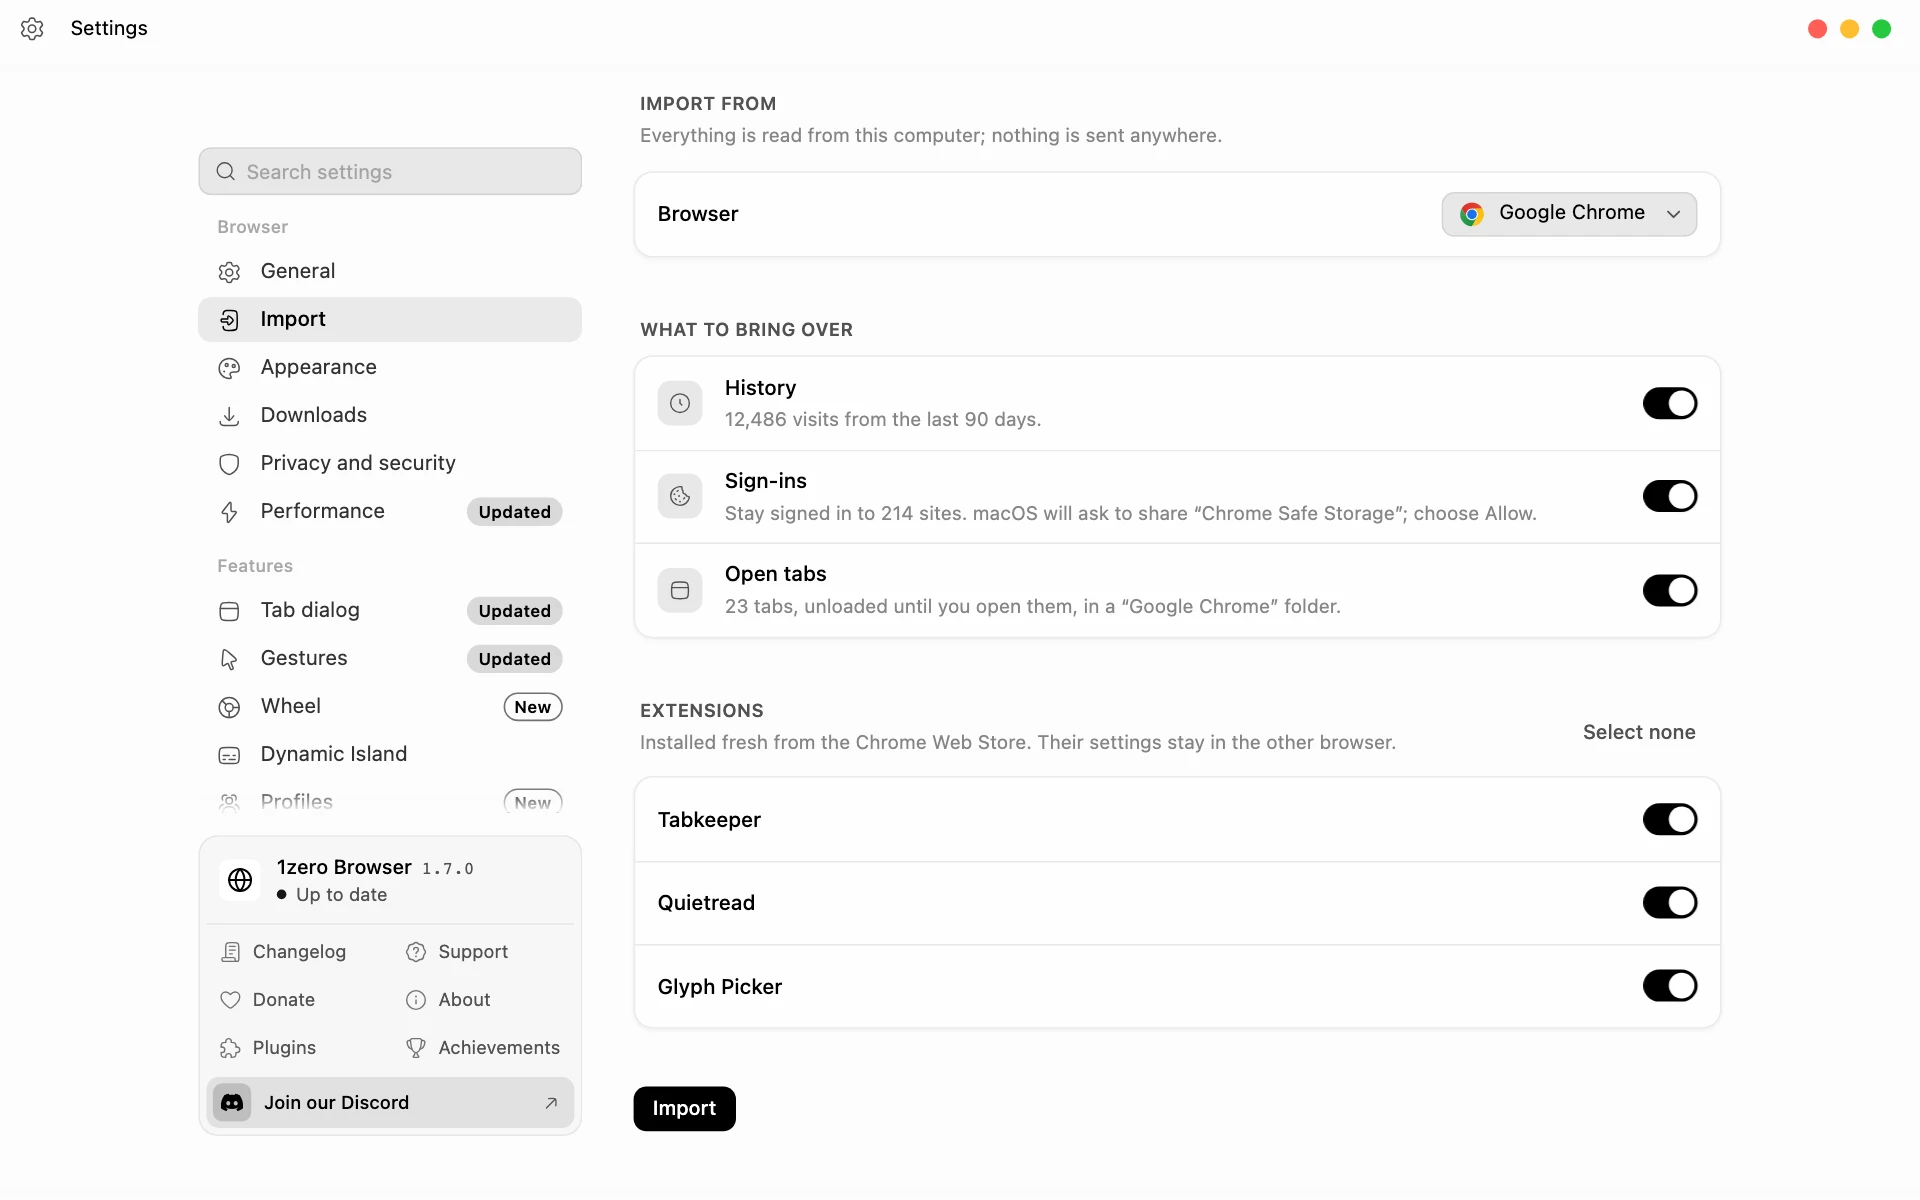Click the 1zero Browser version text
Image resolution: width=1920 pixels, height=1200 pixels.
coord(447,868)
